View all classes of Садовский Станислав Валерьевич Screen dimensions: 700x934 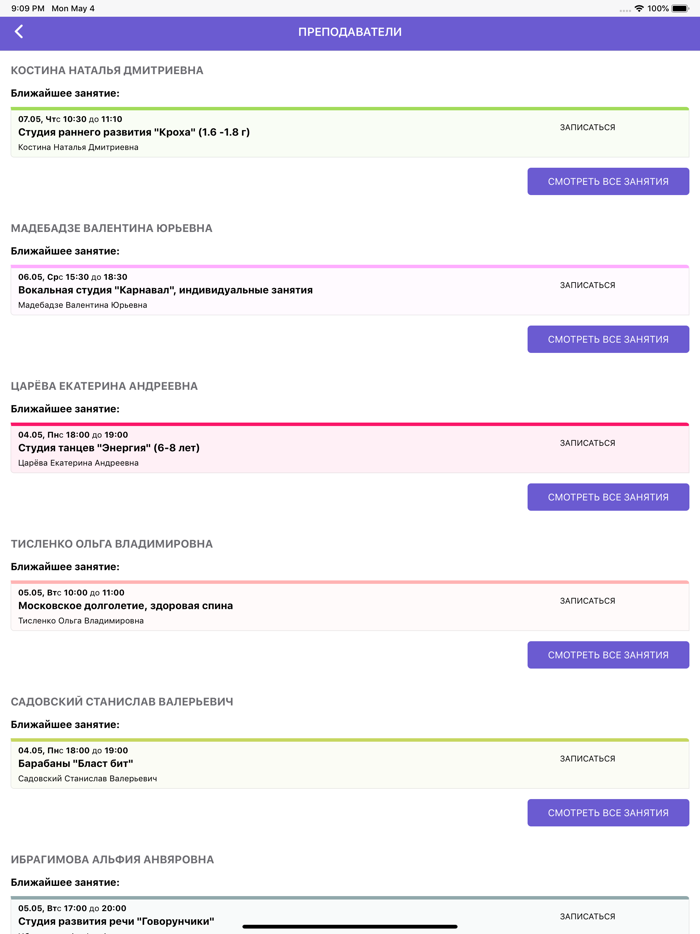coord(608,813)
